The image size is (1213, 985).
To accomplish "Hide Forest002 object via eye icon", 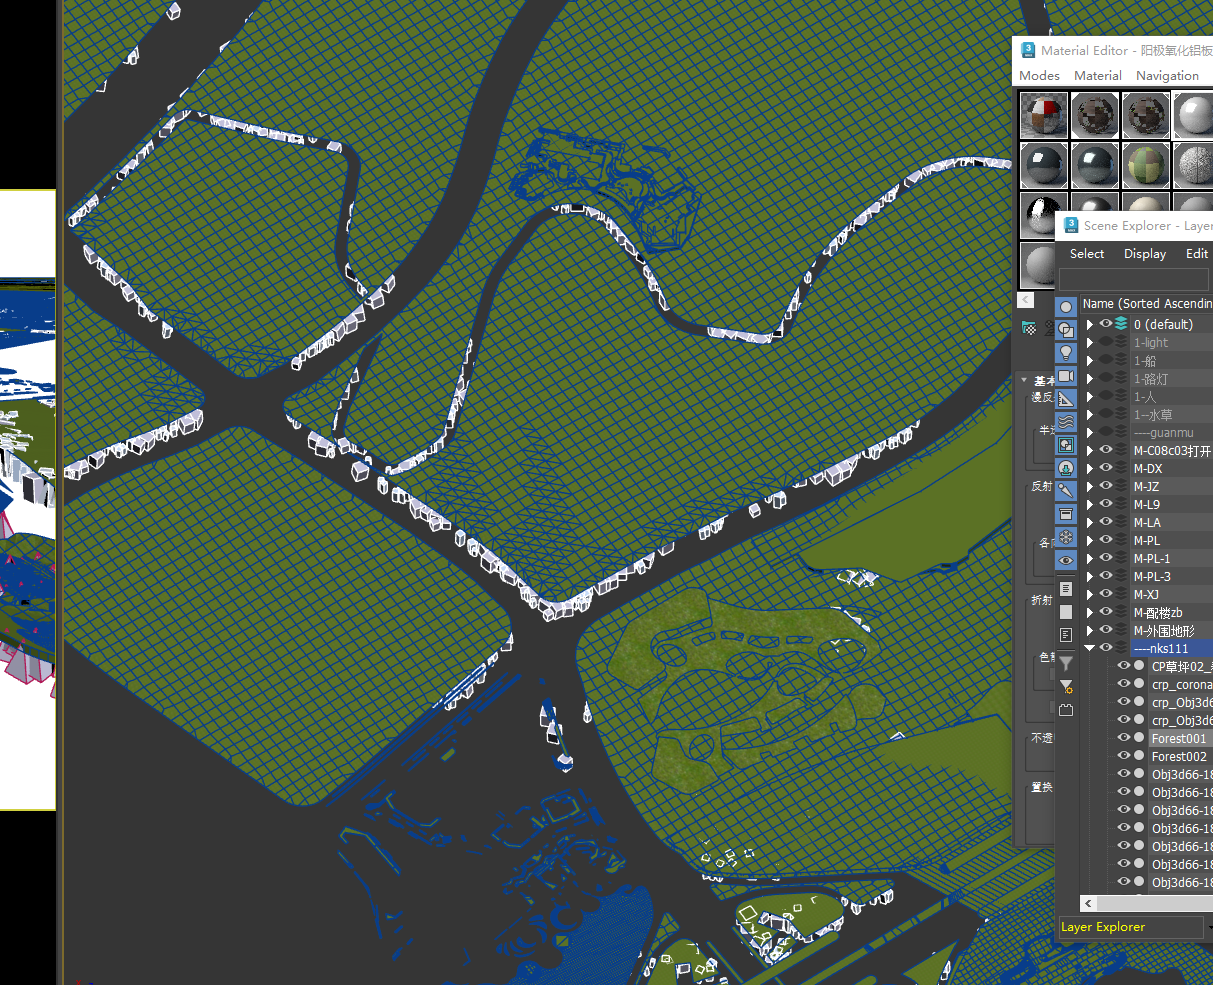I will [1124, 757].
